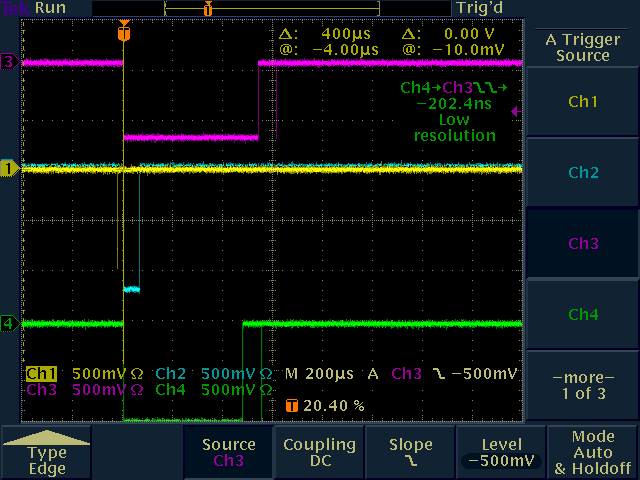Click the cyan channel 2 pulse low level

tap(131, 289)
